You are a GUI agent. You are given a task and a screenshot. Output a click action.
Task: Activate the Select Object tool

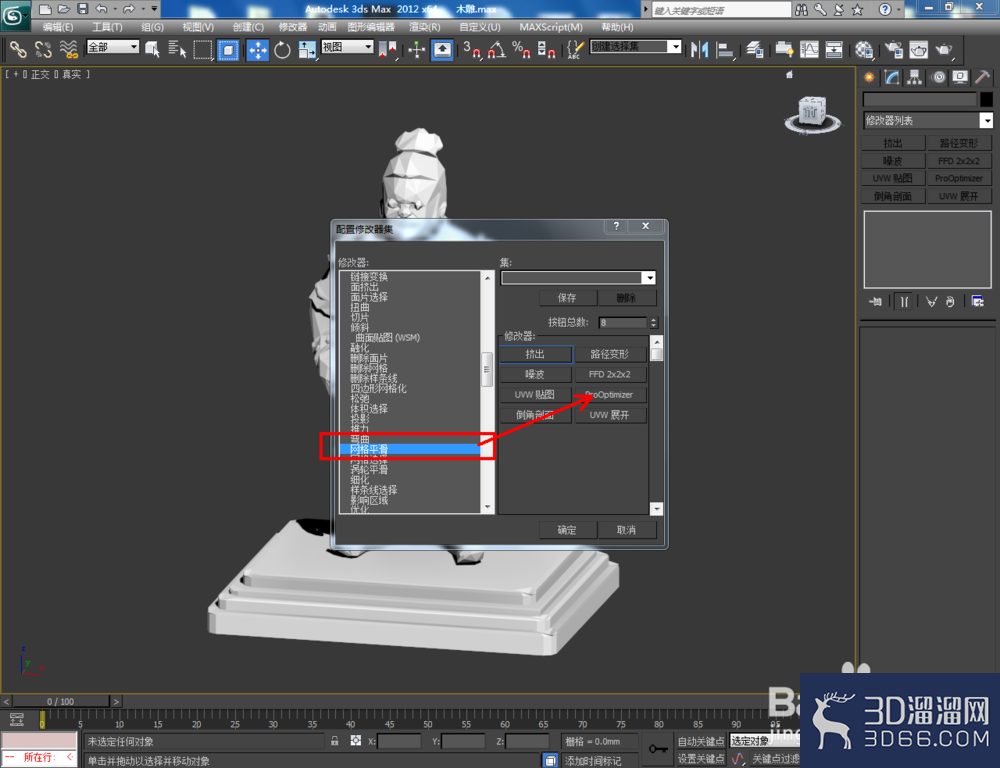152,49
